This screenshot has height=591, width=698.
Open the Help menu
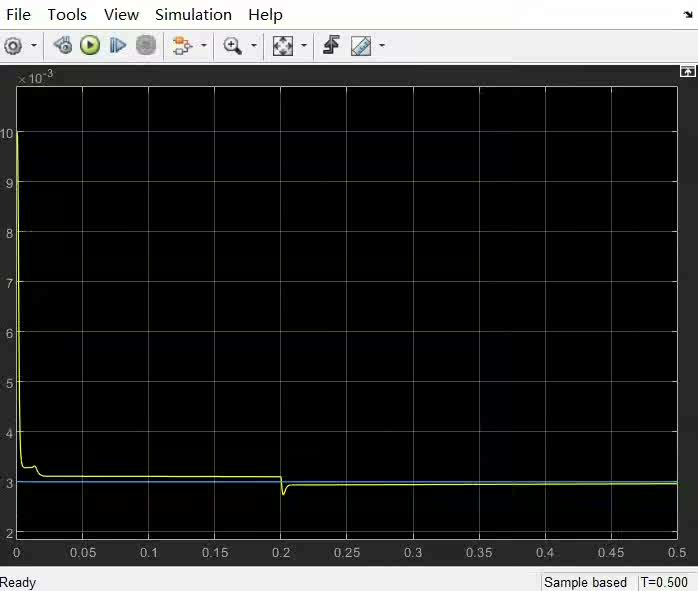click(x=265, y=15)
